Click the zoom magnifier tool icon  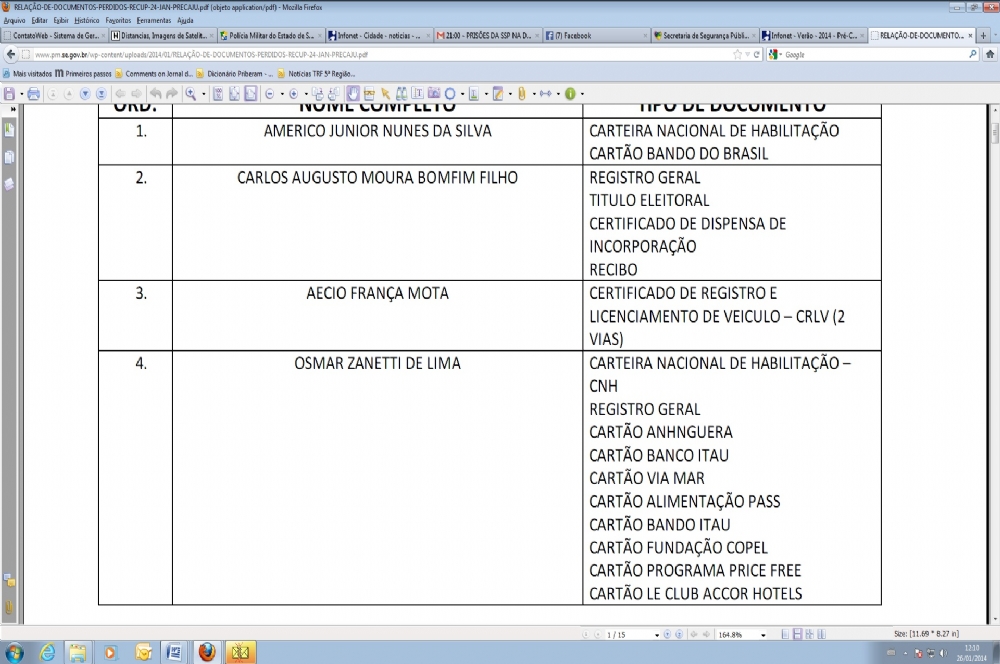click(190, 94)
